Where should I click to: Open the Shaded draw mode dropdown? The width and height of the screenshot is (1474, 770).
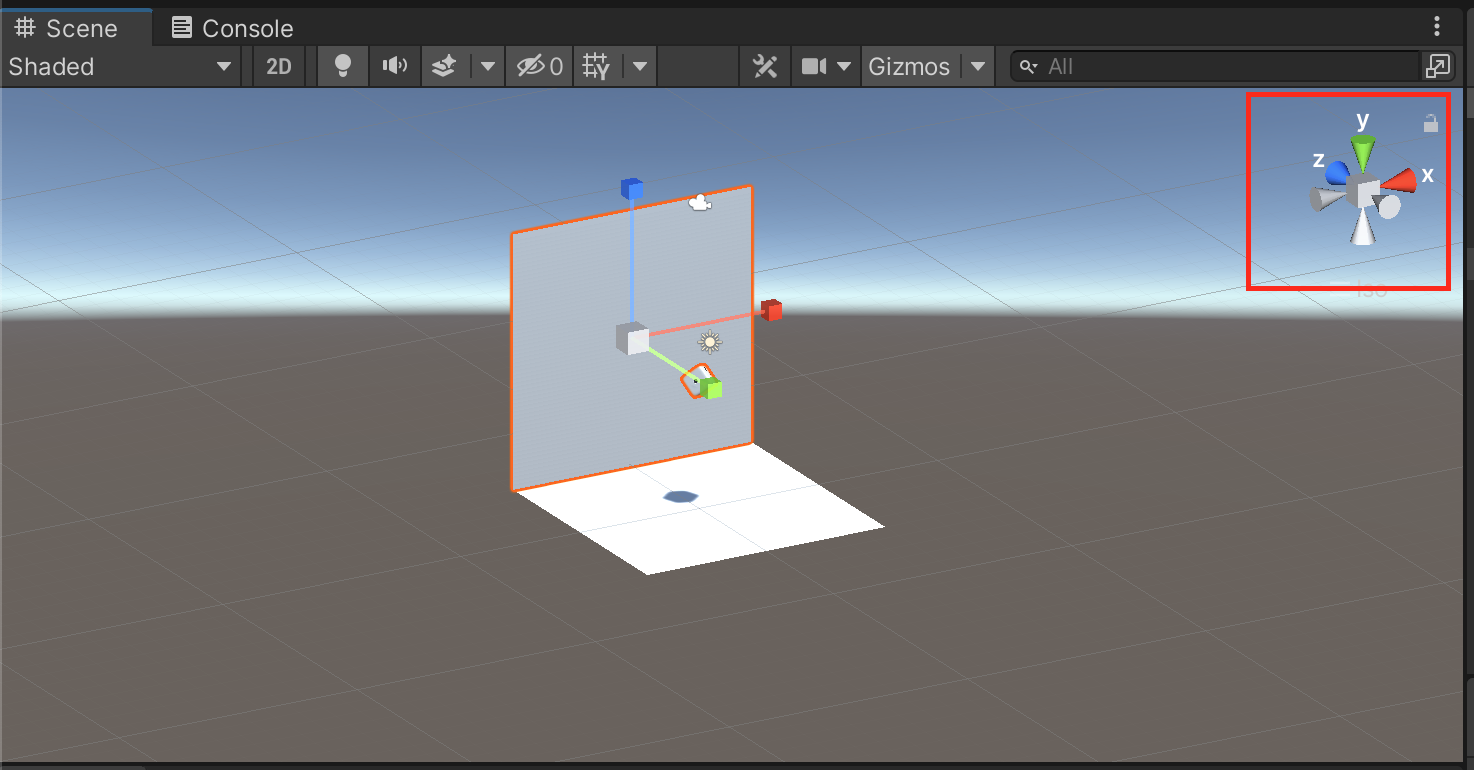(119, 67)
